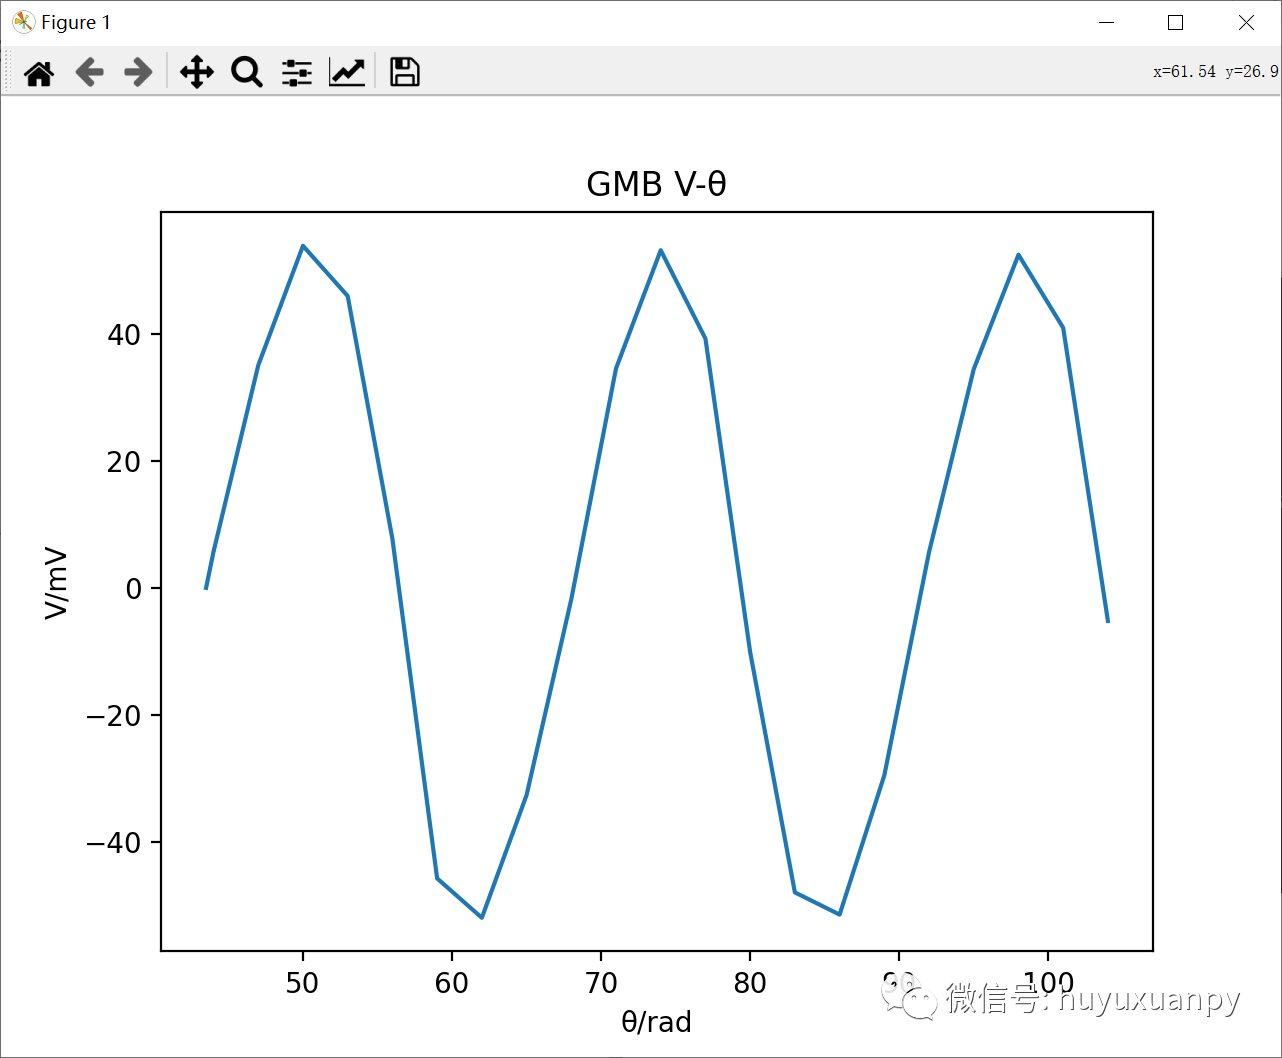Click the y-axis label V/mV
Screen dimensions: 1282x1058
click(57, 583)
